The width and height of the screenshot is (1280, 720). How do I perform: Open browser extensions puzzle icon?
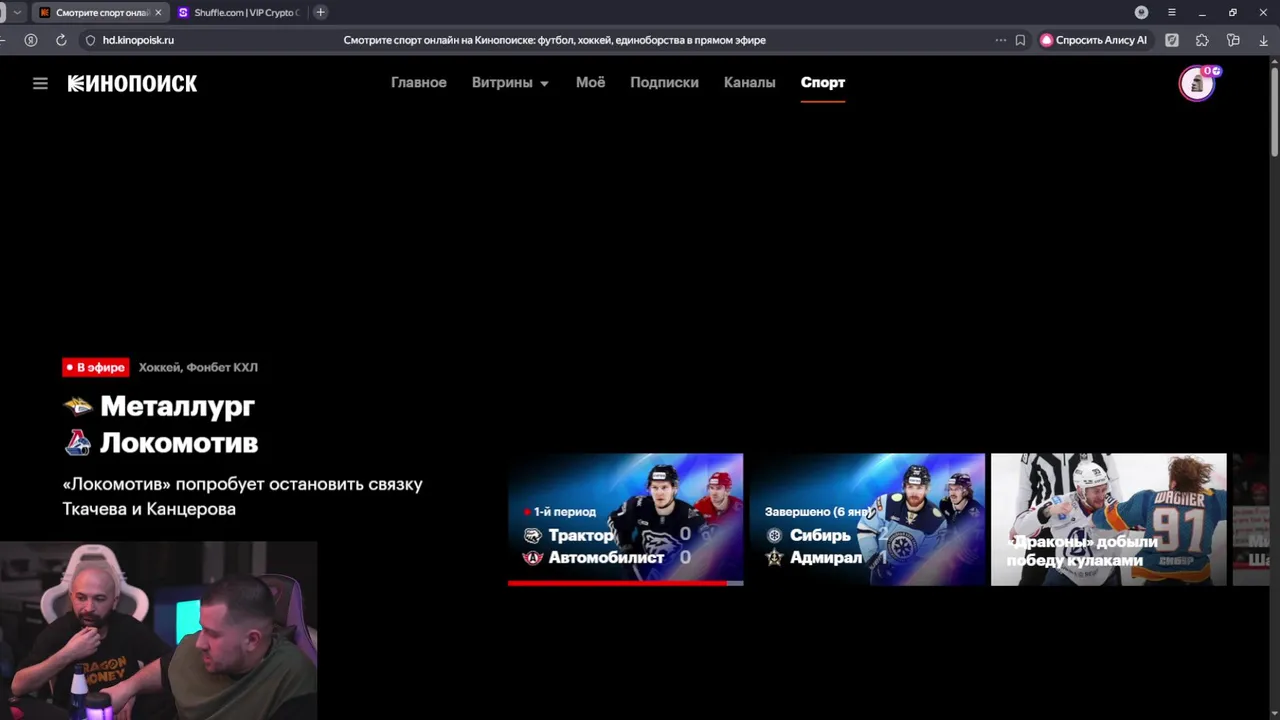point(1202,40)
